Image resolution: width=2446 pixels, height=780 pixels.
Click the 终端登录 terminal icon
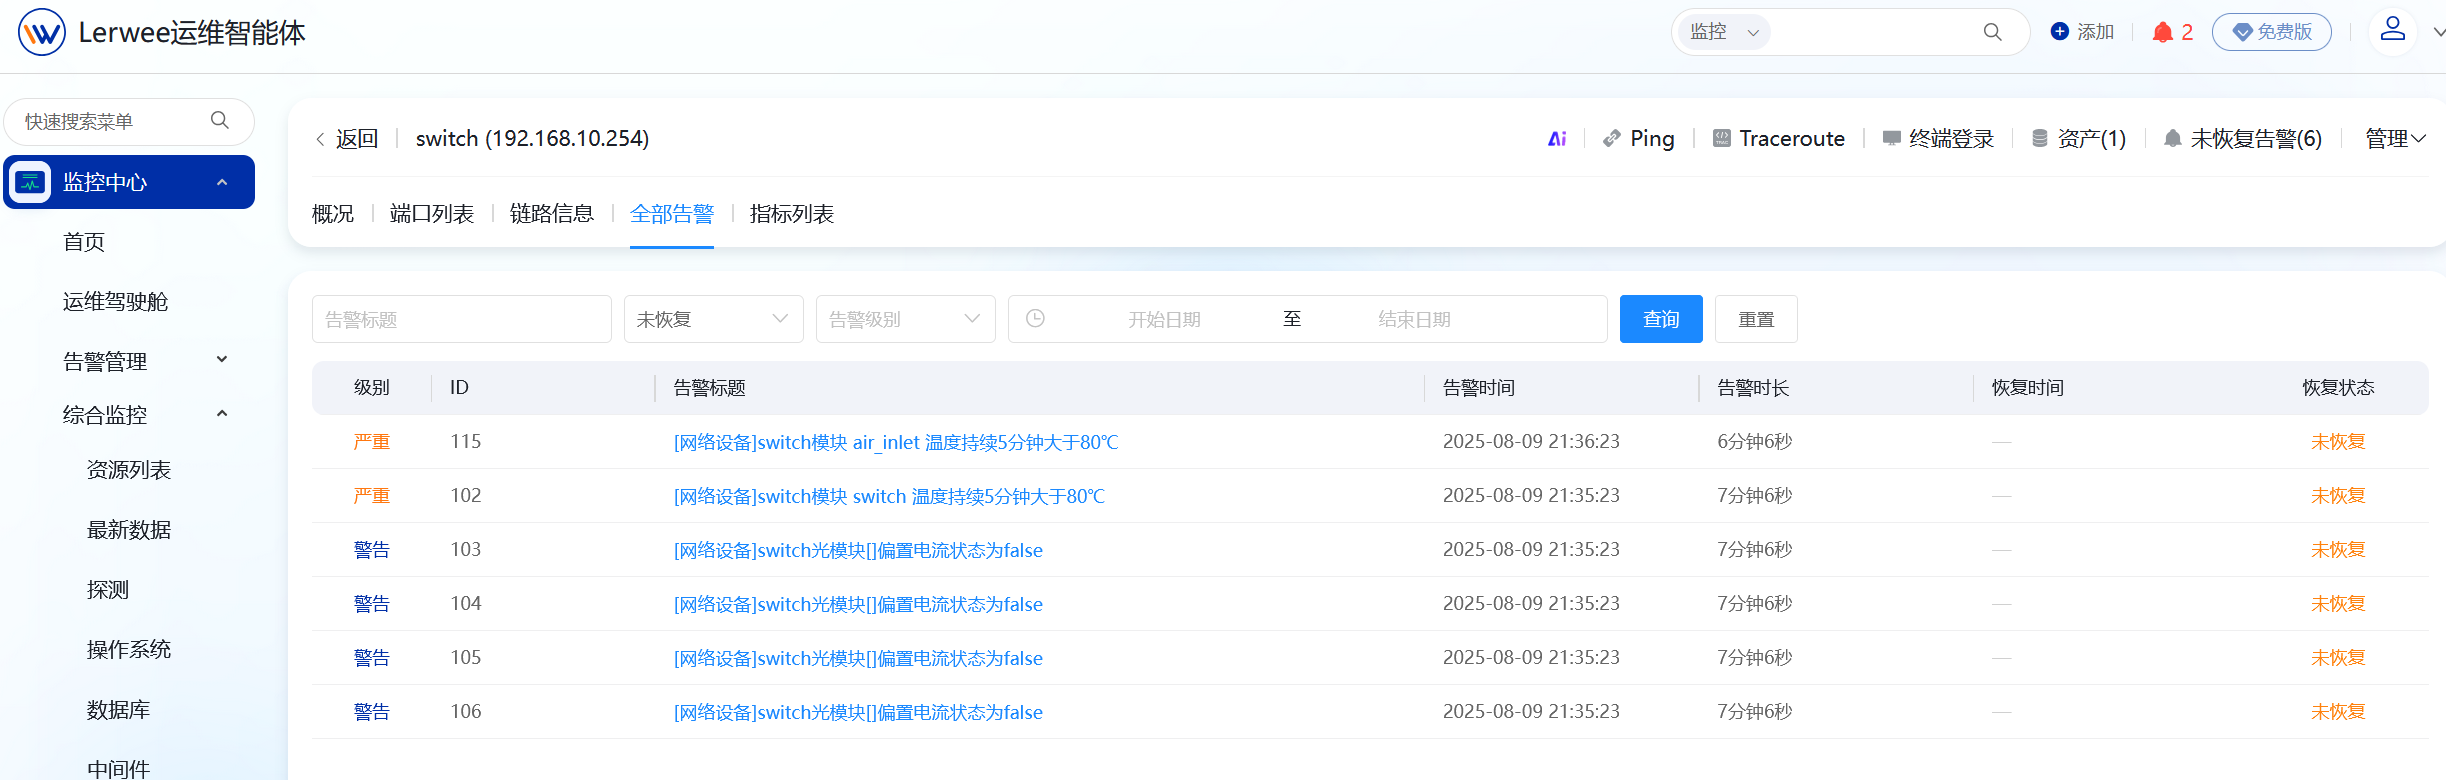(x=1891, y=138)
